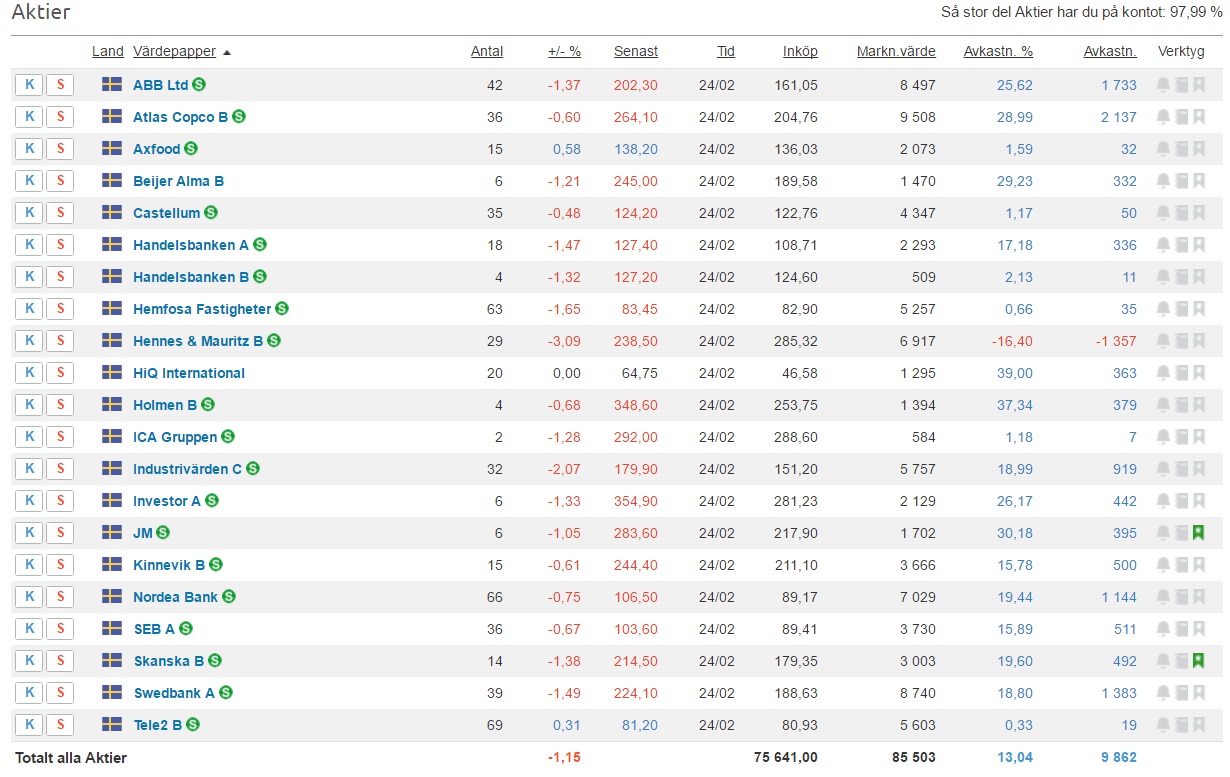
Task: Open the Beijer Alma B stock link
Action: [178, 181]
